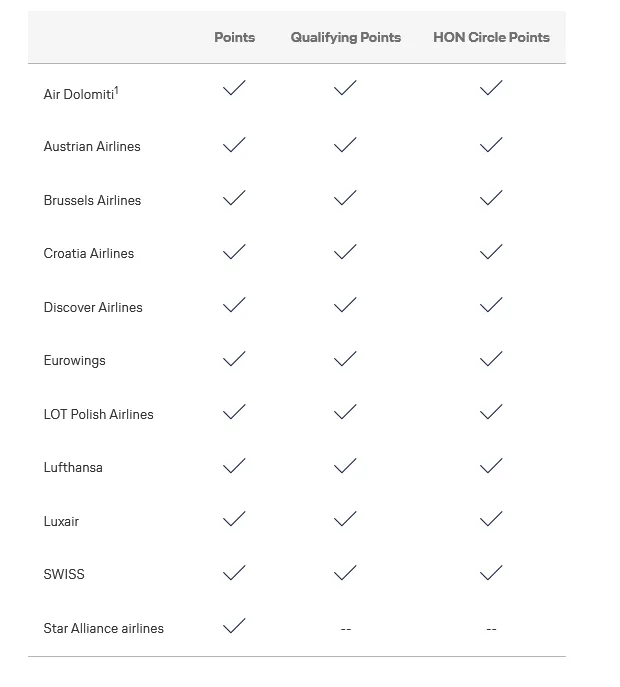Click the Points checkmark for Croatia Airlines
This screenshot has width=620, height=687.
point(234,252)
